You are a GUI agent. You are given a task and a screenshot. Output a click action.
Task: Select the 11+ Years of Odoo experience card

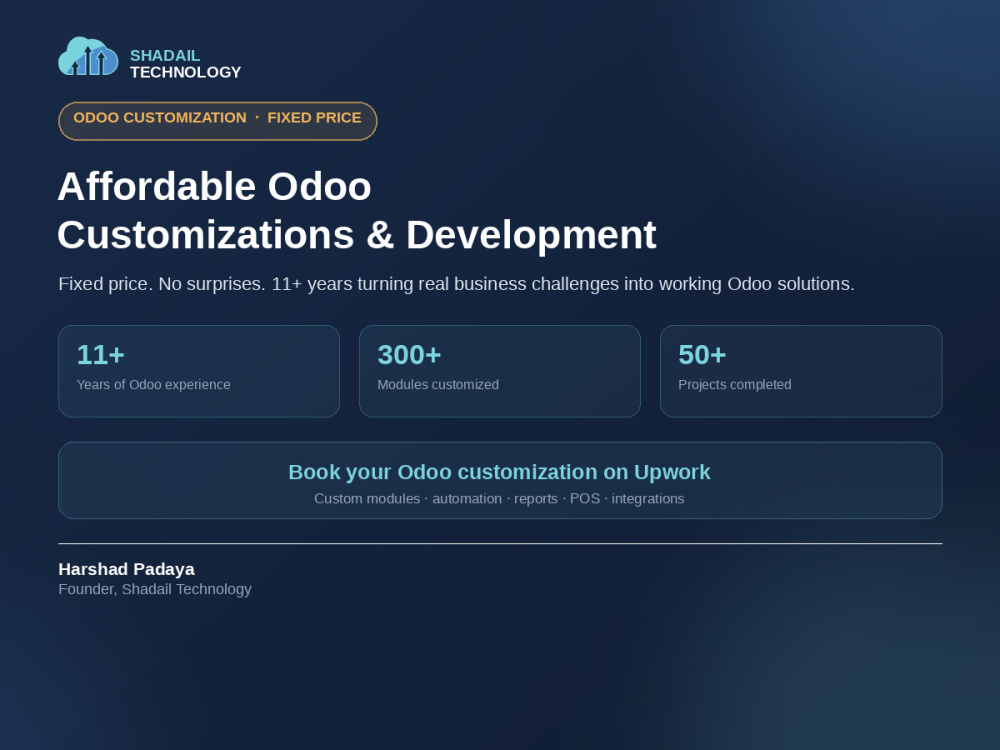point(199,371)
